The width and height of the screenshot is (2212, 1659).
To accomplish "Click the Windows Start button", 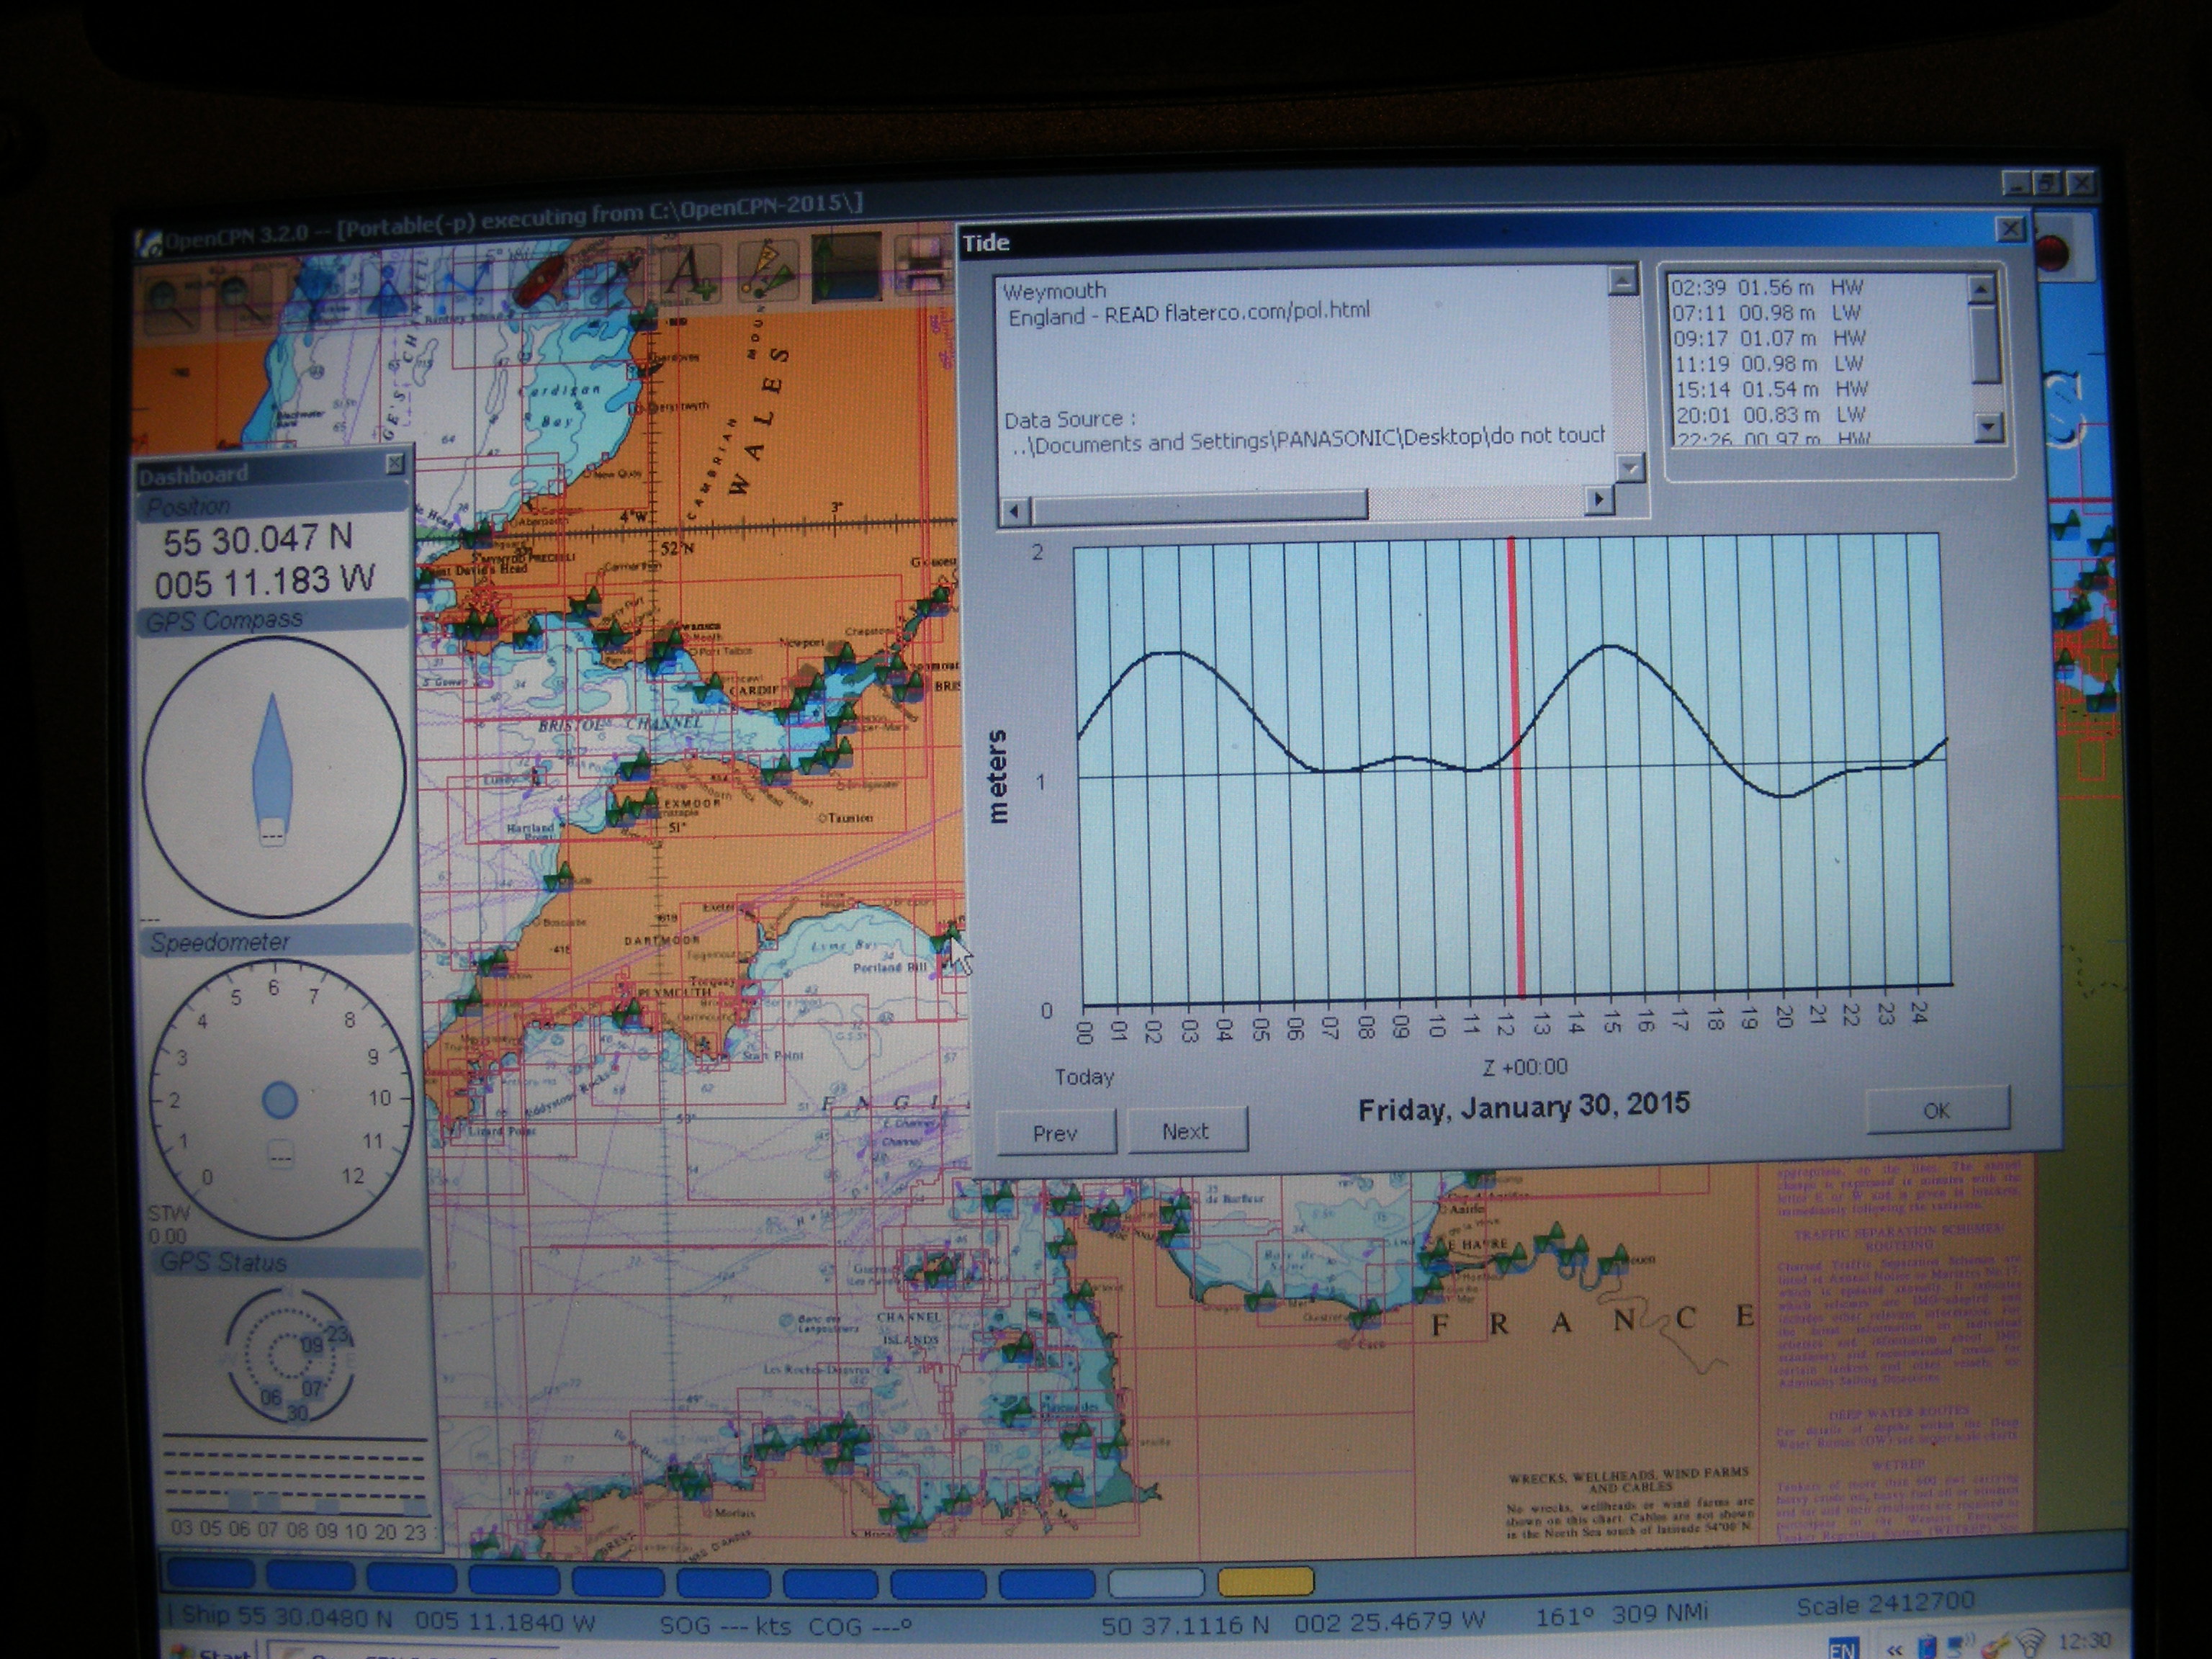I will (210, 1652).
